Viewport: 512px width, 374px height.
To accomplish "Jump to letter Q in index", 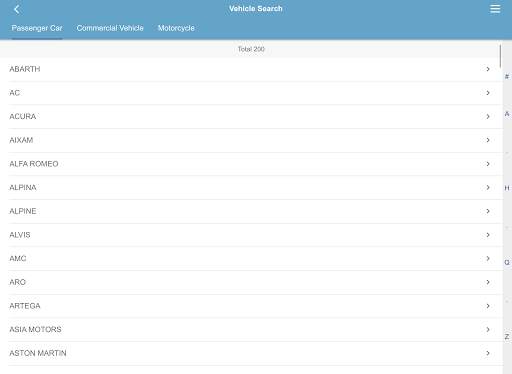I will click(x=507, y=262).
